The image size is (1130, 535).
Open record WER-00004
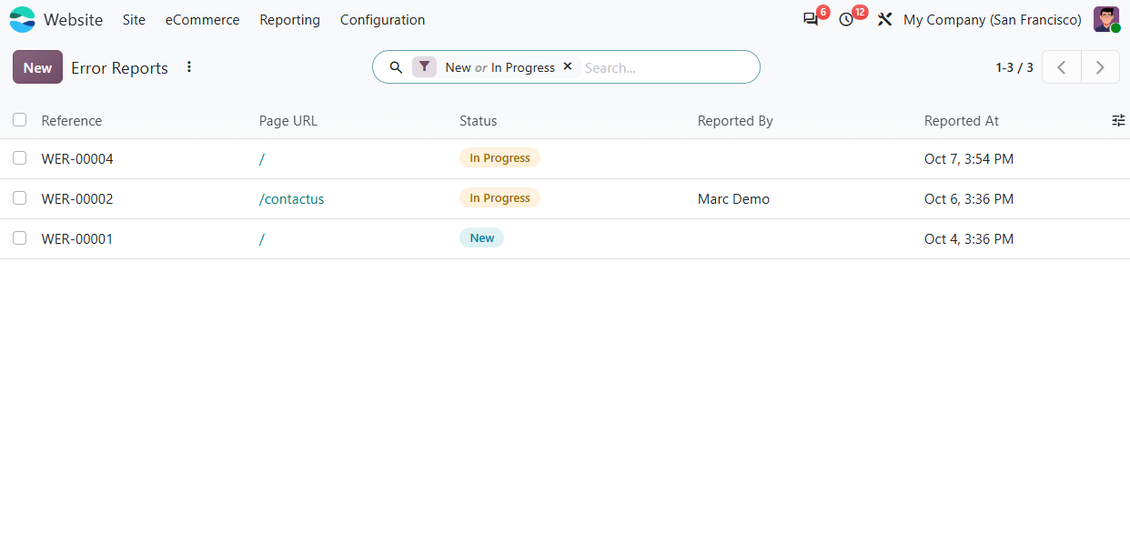click(77, 159)
